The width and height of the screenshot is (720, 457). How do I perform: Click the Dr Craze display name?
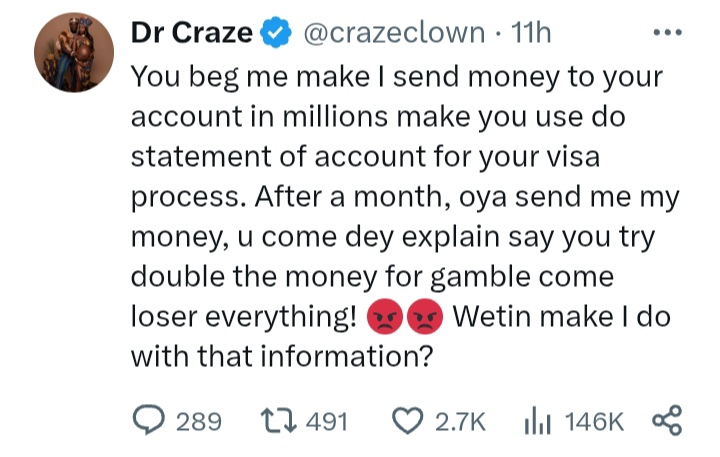coord(192,34)
